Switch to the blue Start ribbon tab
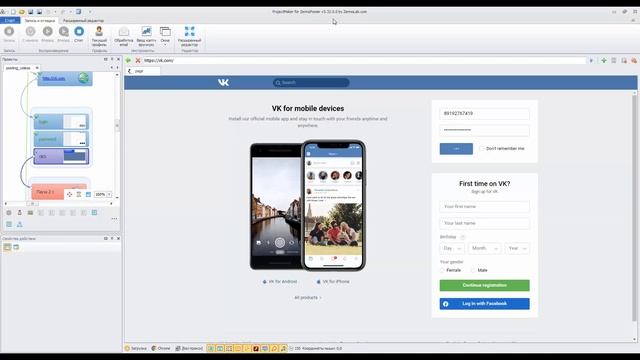This screenshot has height=360, width=640. coord(10,20)
